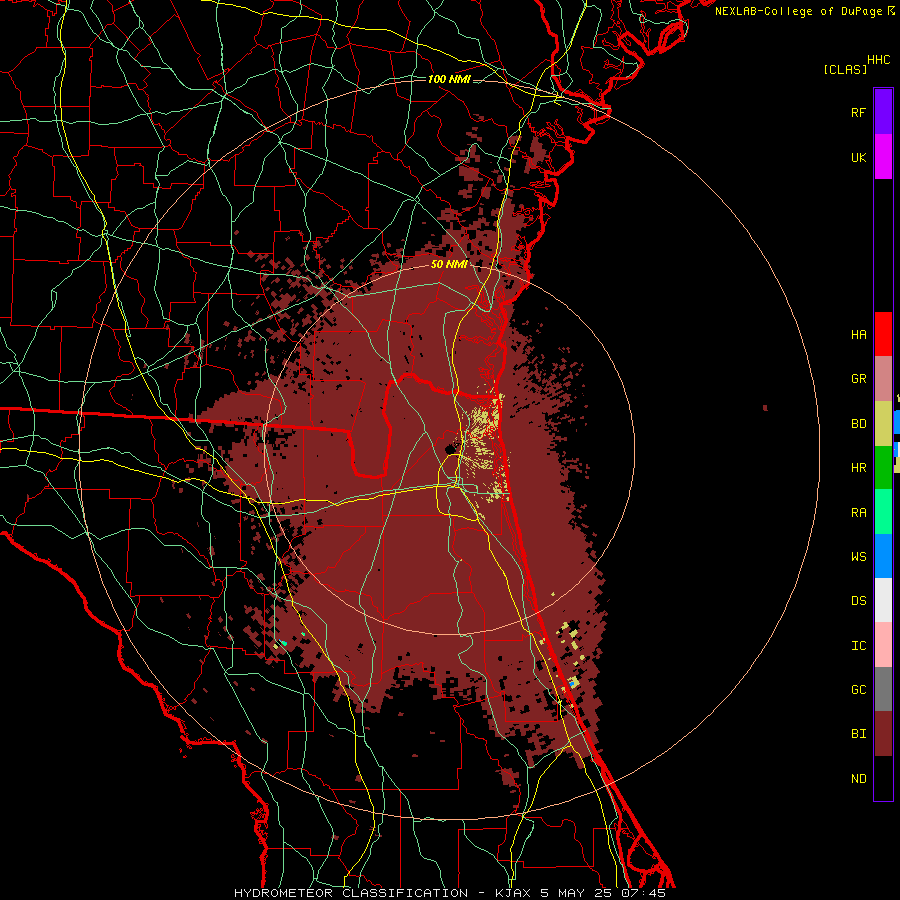Click the RA legend label
This screenshot has height=900, width=900.
[x=858, y=513]
